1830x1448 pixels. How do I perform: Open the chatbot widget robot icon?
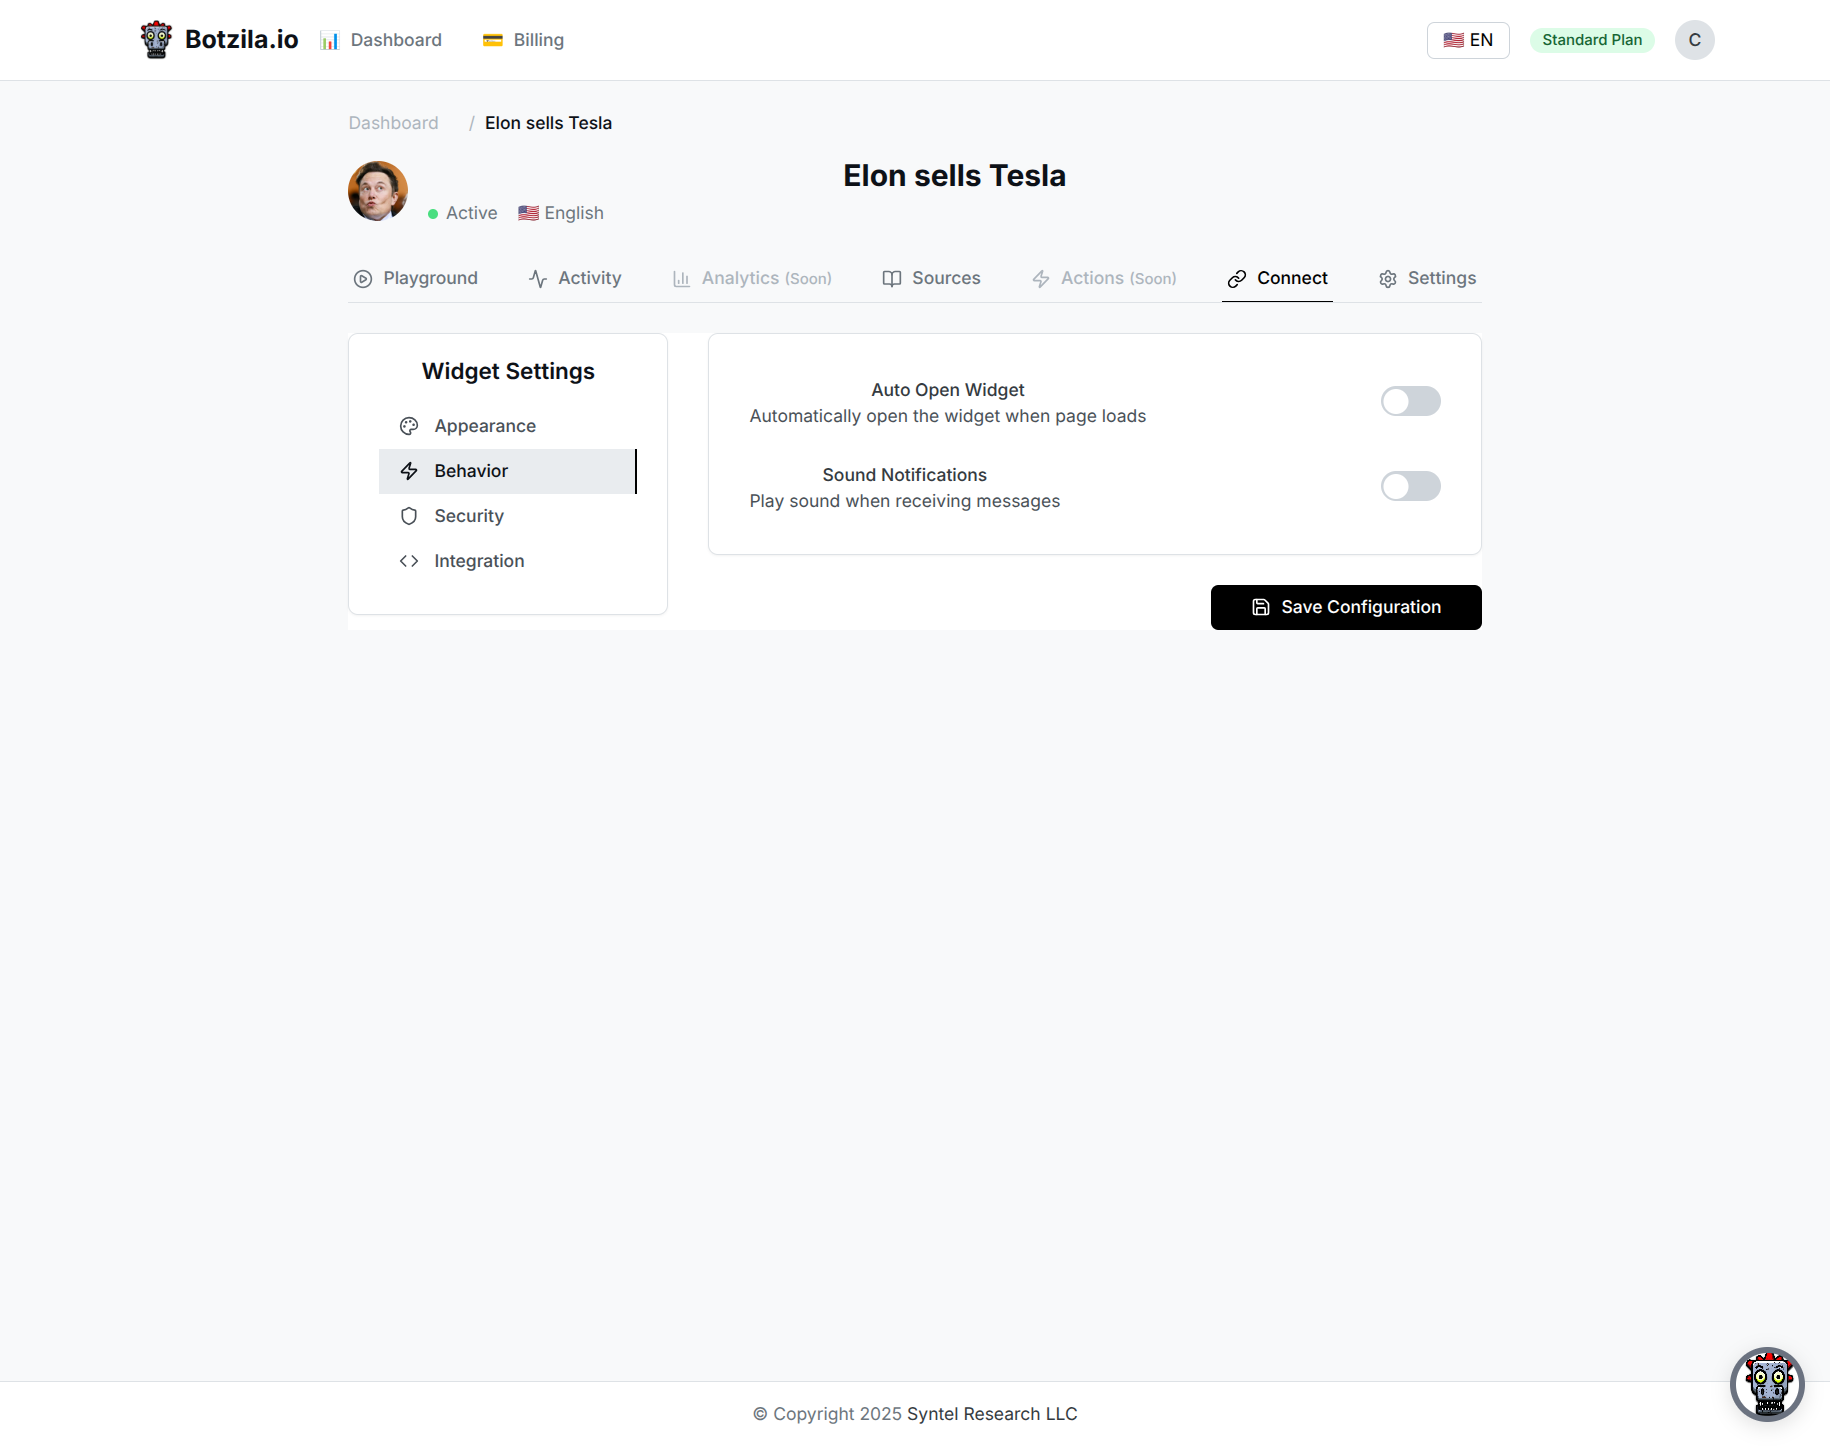coord(1767,1384)
